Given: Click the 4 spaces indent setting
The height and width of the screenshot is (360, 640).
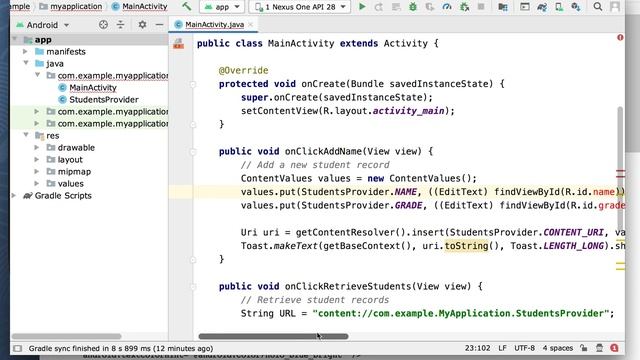Looking at the screenshot, I should 558,348.
